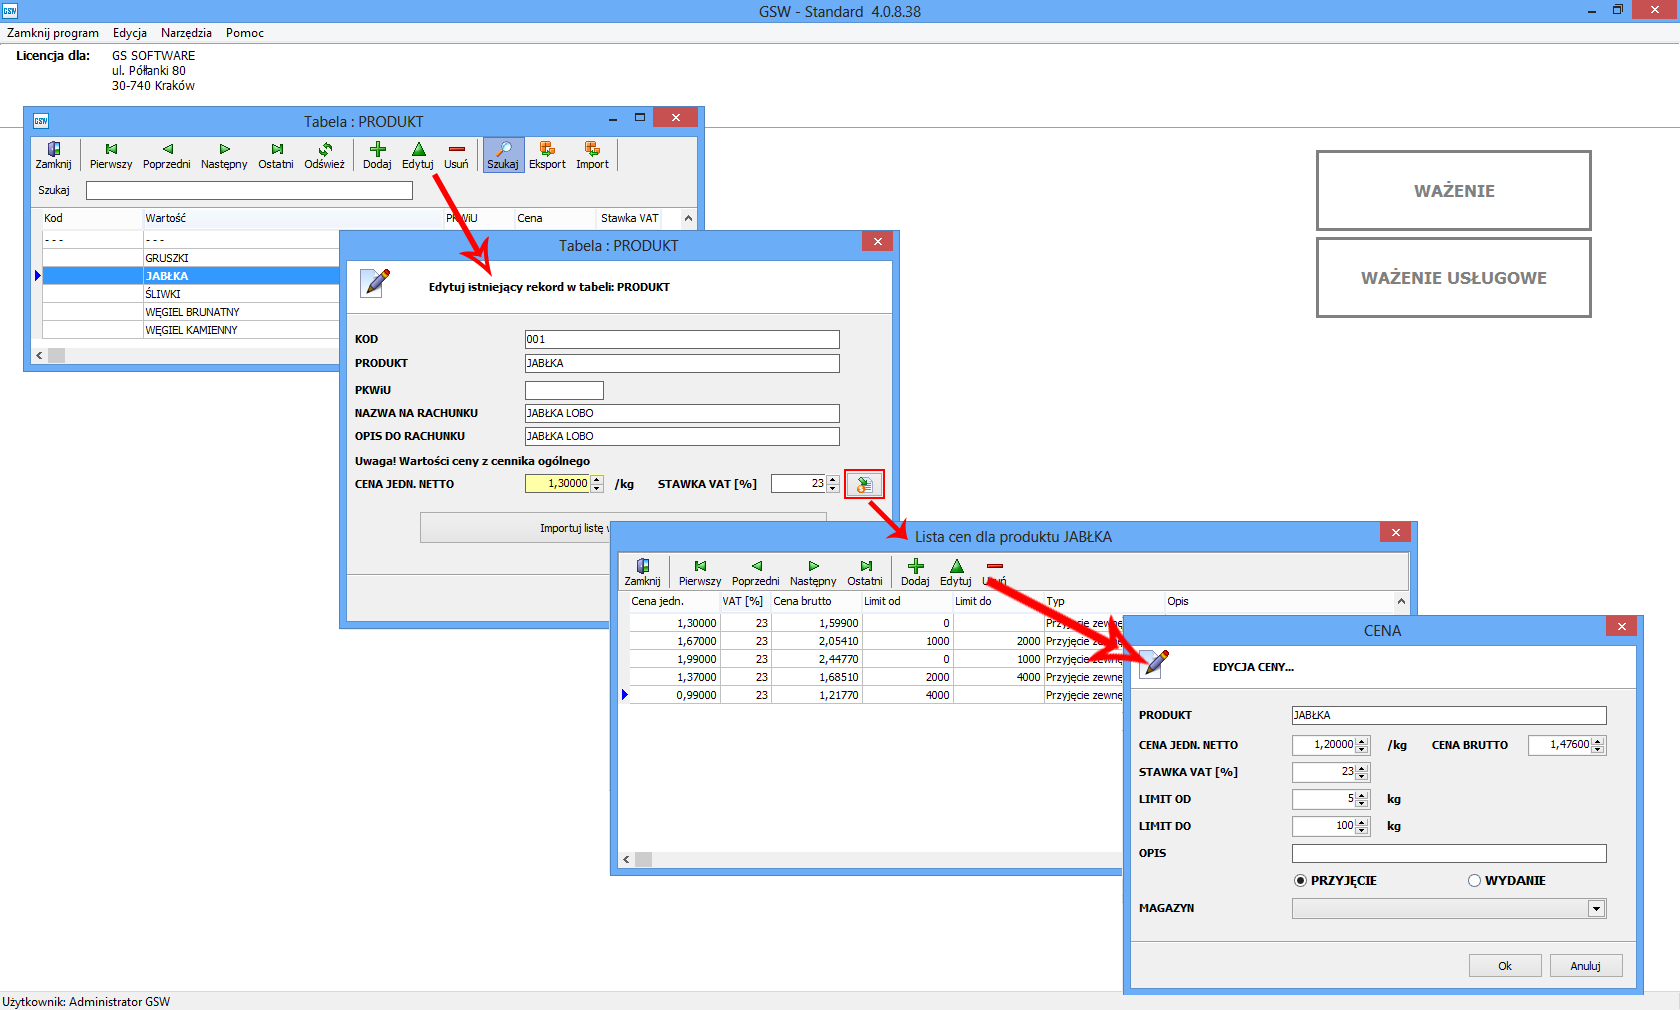This screenshot has width=1680, height=1010.
Task: Select the WĘGIEL BRUNATNY row in product table
Action: pos(192,312)
